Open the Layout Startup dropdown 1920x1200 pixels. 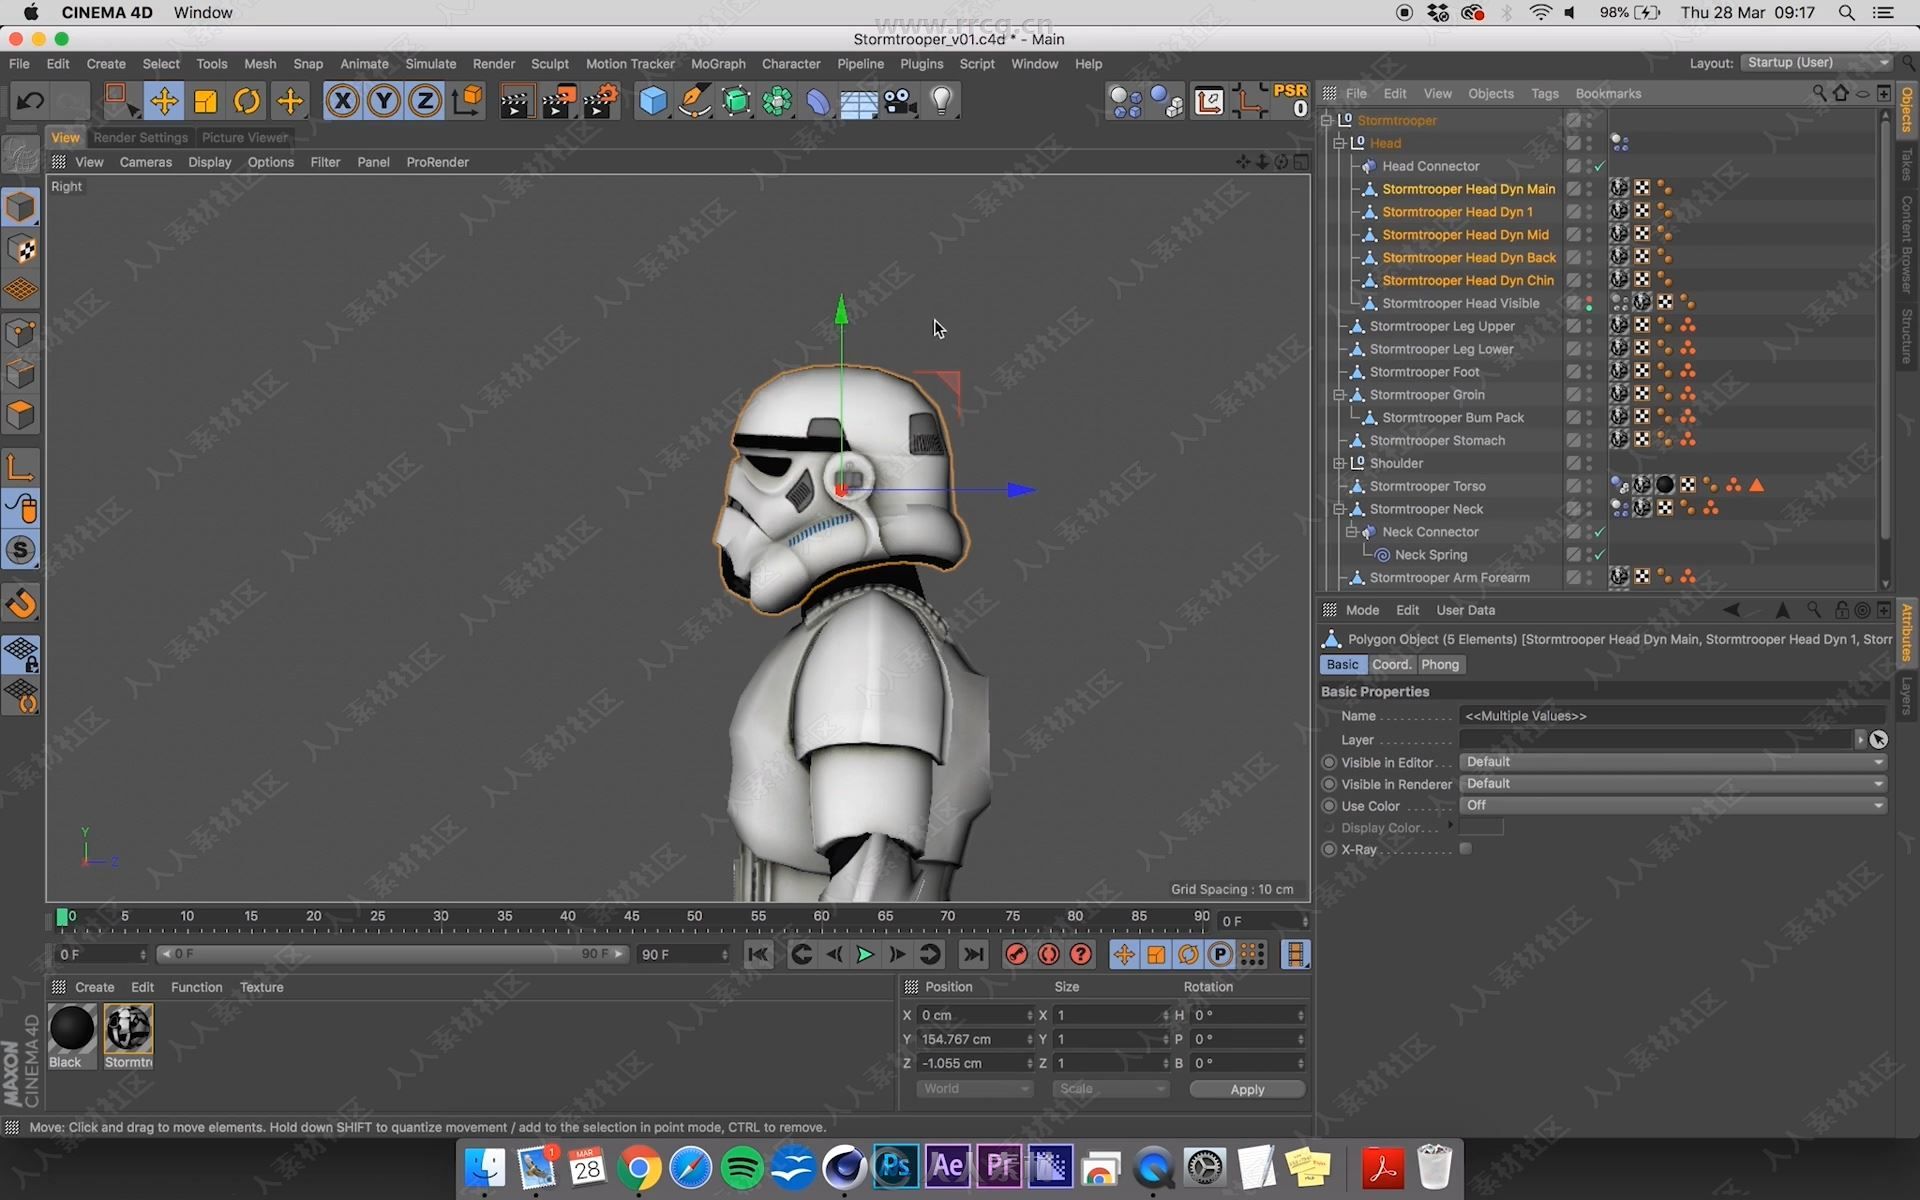point(1817,63)
